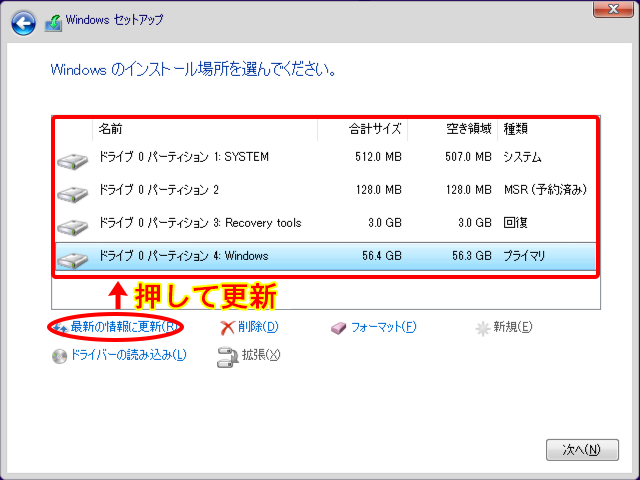Sort by 空き領域 column header

click(x=466, y=129)
